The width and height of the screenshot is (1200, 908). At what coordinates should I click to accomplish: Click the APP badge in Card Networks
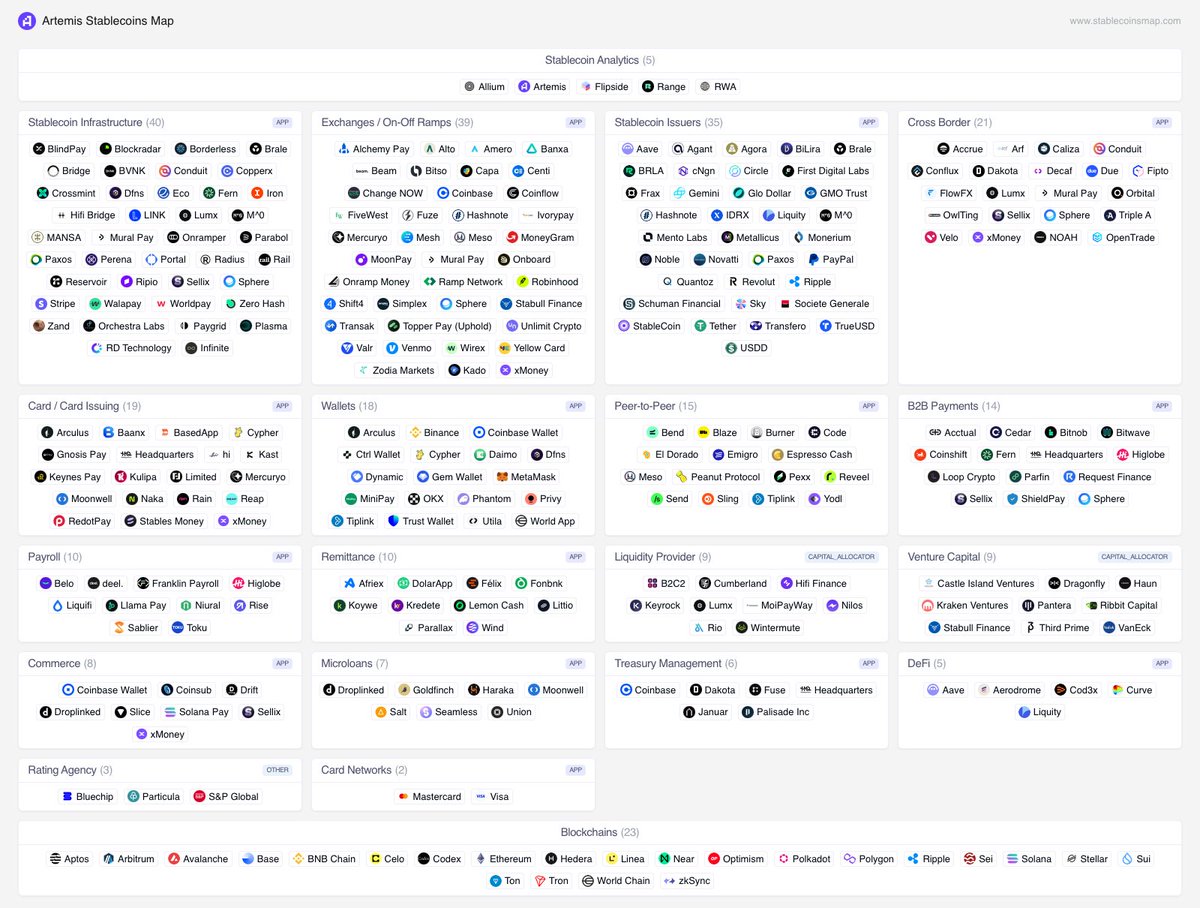click(576, 770)
